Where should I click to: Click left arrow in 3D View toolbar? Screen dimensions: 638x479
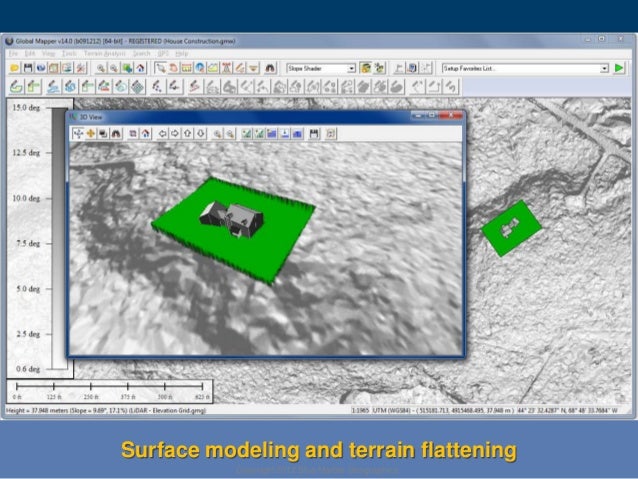coord(161,132)
